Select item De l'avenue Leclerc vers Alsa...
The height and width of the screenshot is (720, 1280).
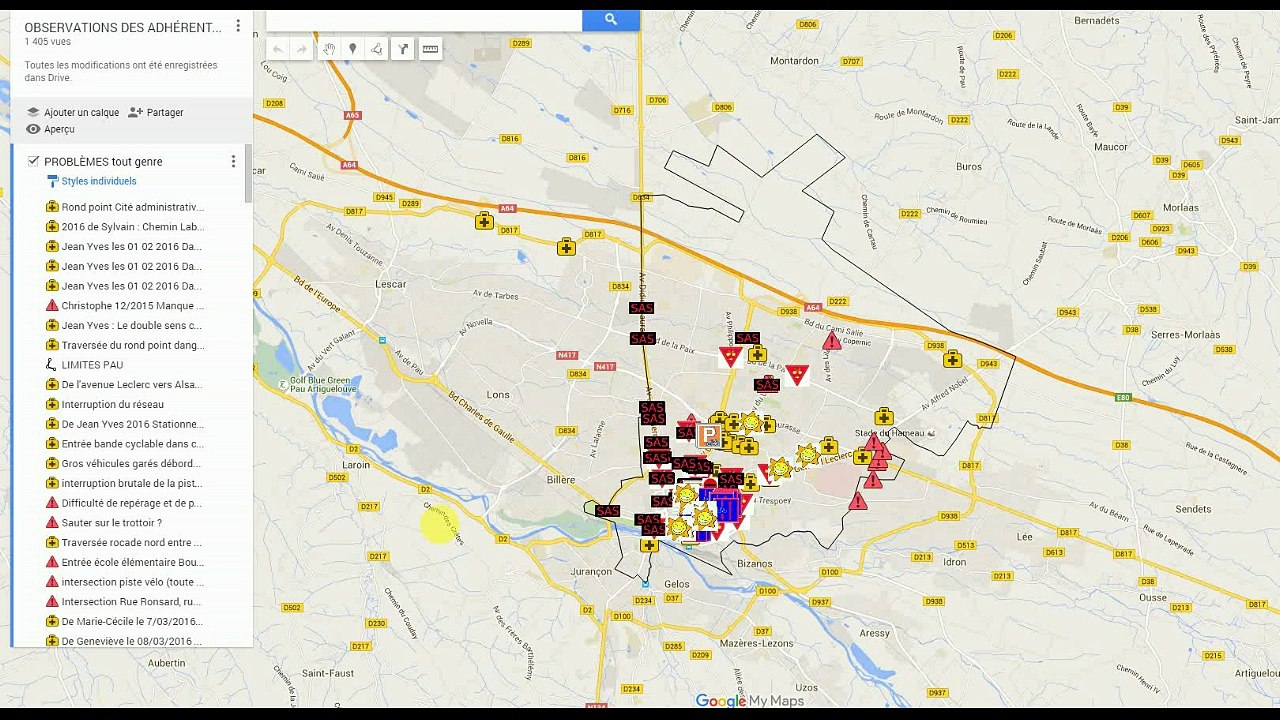pyautogui.click(x=131, y=385)
